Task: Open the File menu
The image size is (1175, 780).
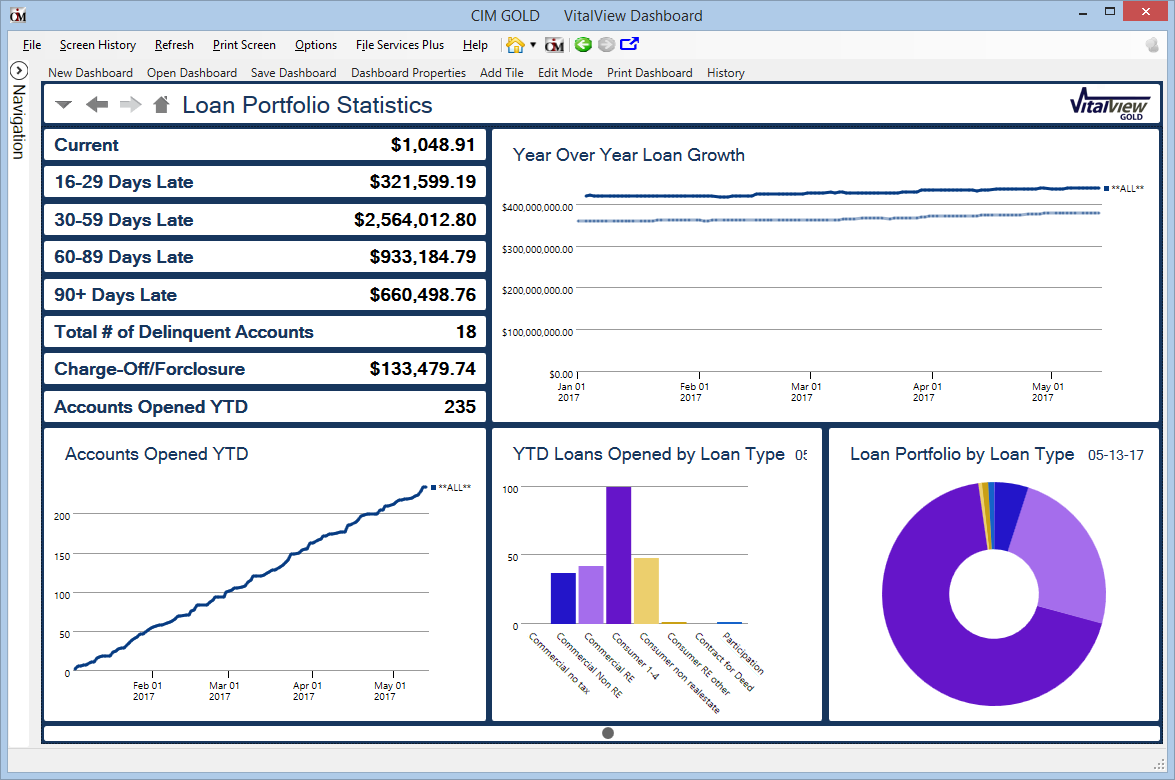Action: [31, 45]
